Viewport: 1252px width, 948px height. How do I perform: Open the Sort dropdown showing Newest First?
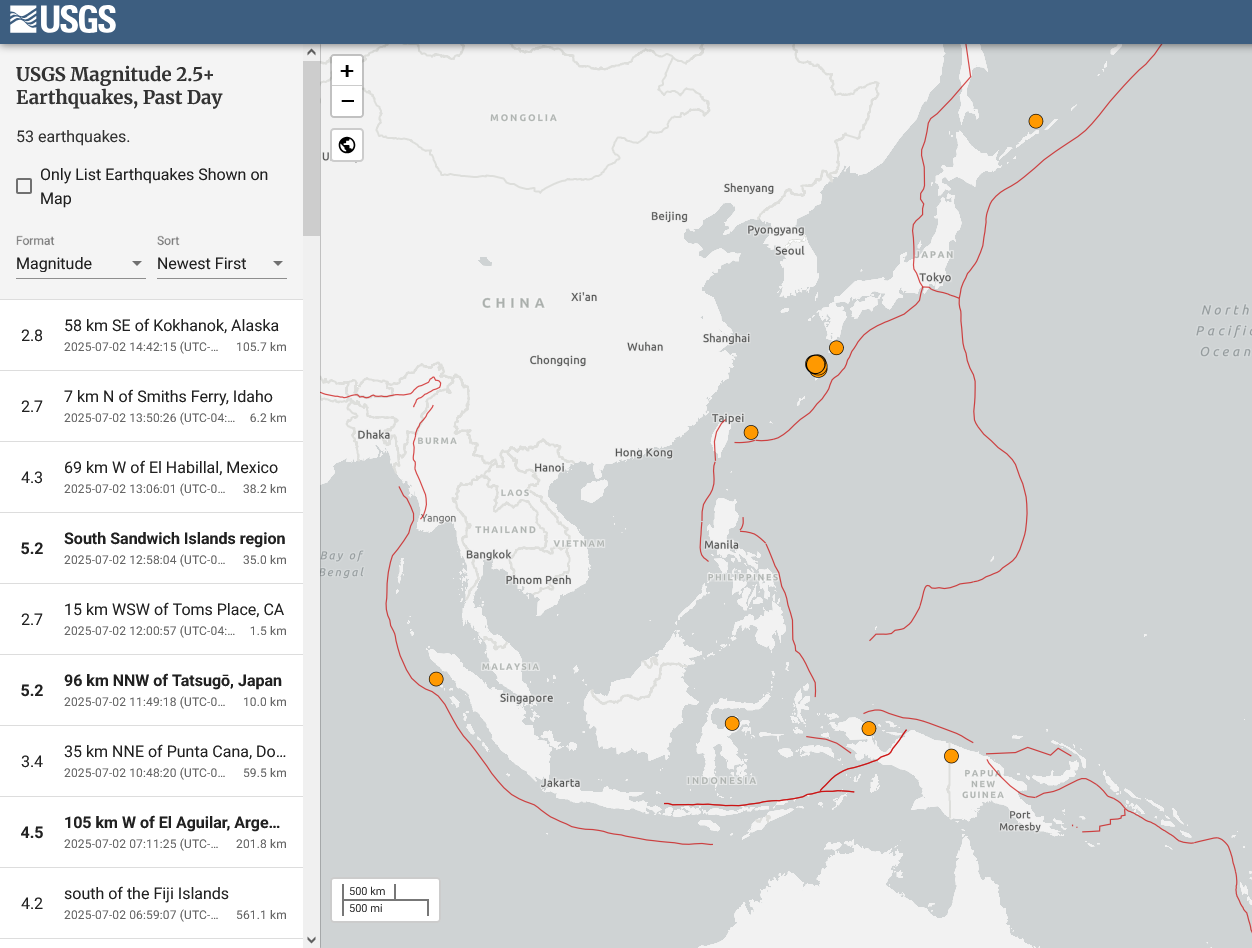(x=222, y=264)
